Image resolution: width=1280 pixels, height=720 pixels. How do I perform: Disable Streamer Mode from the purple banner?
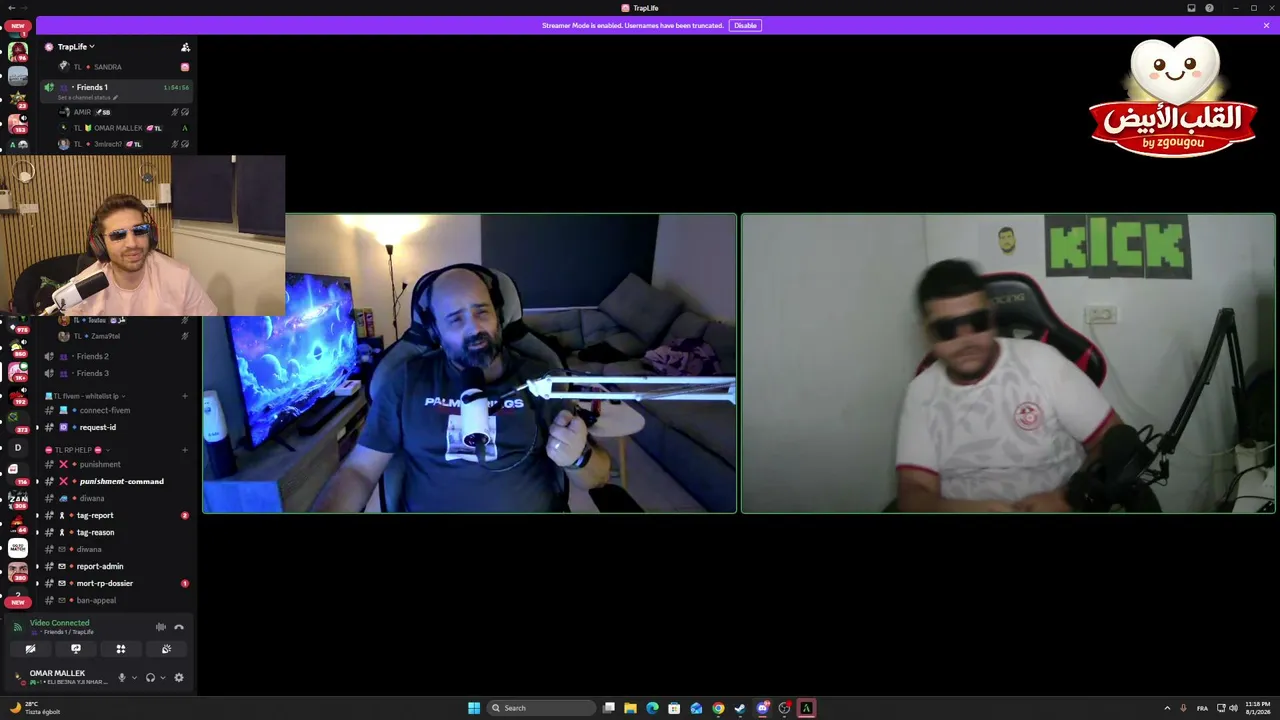click(745, 25)
